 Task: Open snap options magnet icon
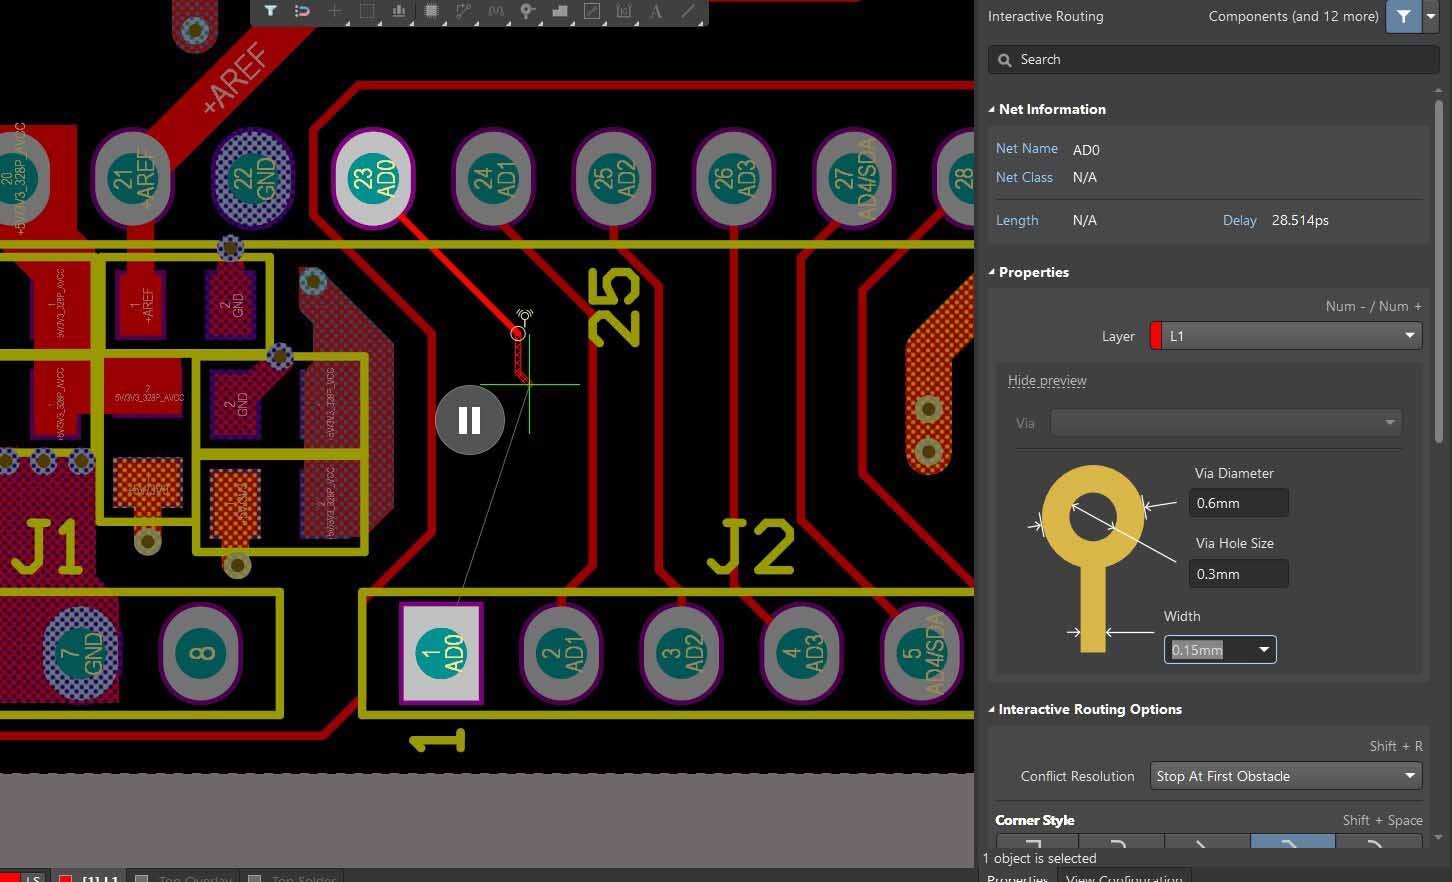click(x=302, y=11)
